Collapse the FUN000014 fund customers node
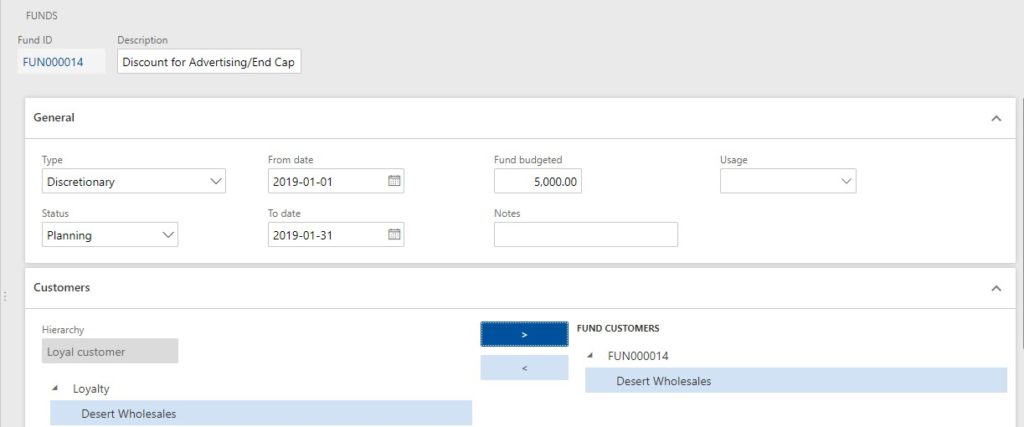The height and width of the screenshot is (427, 1024). pos(592,355)
